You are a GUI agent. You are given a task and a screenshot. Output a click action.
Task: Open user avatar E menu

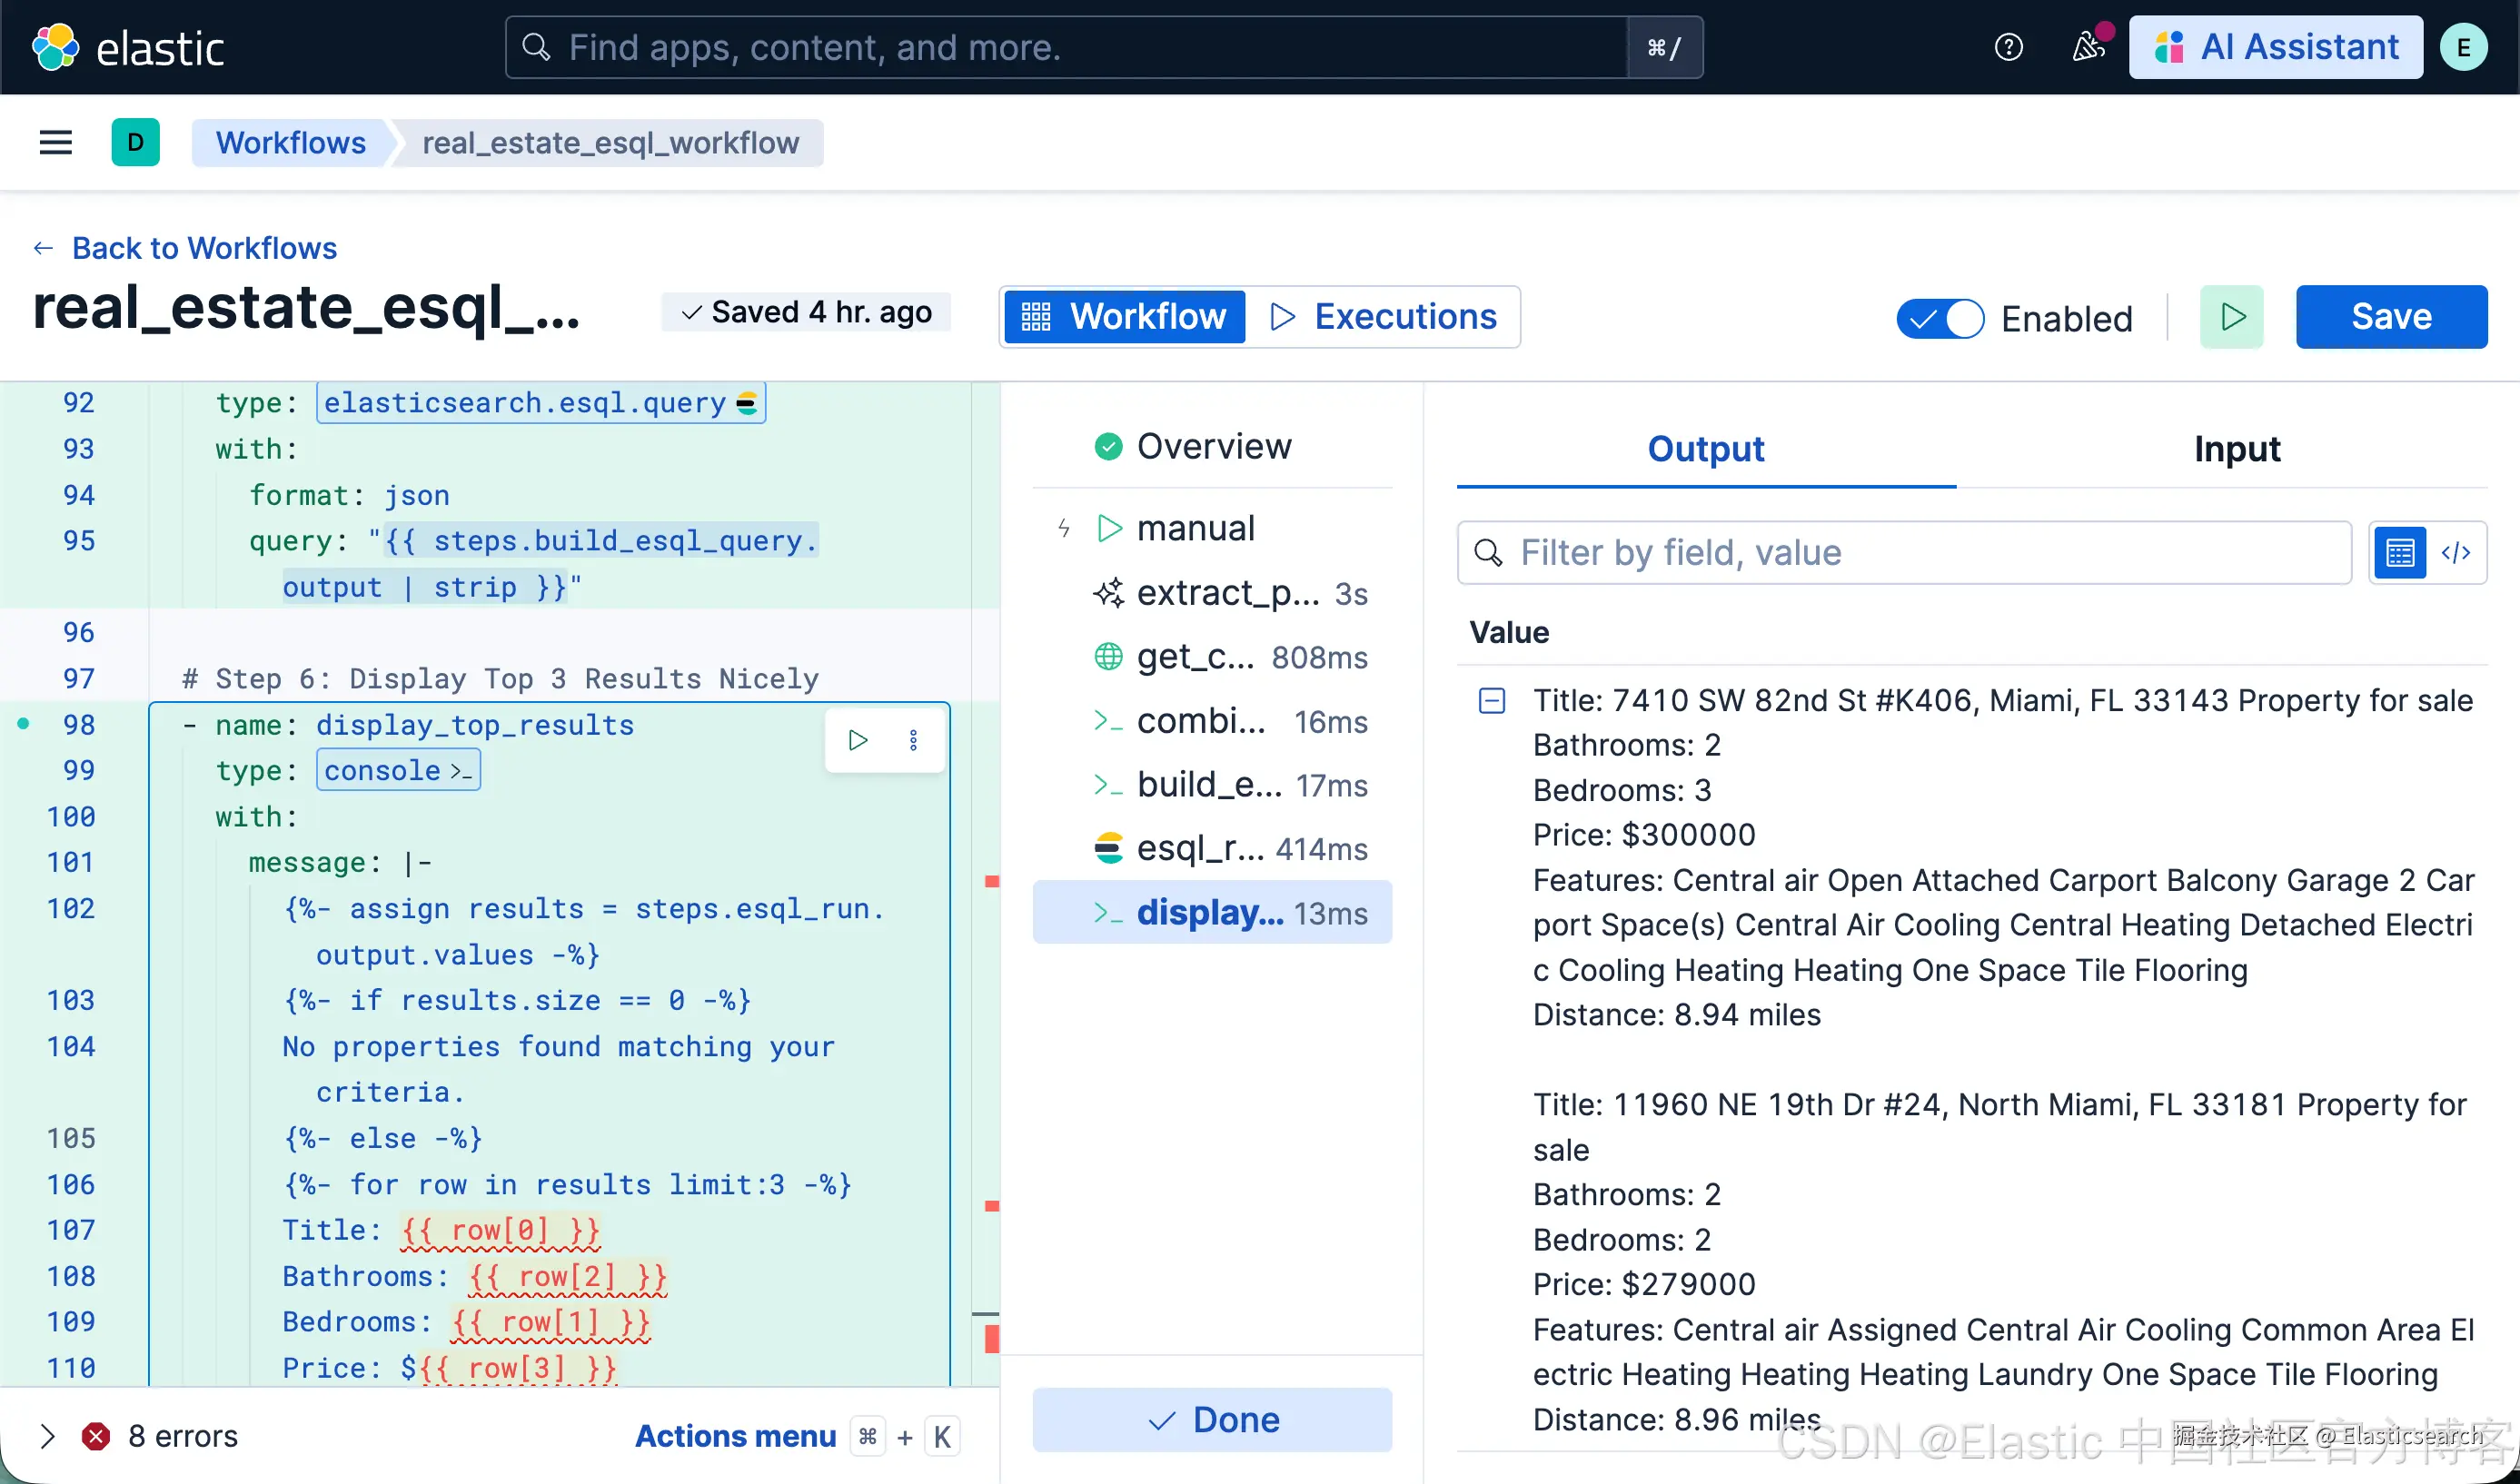click(x=2463, y=47)
